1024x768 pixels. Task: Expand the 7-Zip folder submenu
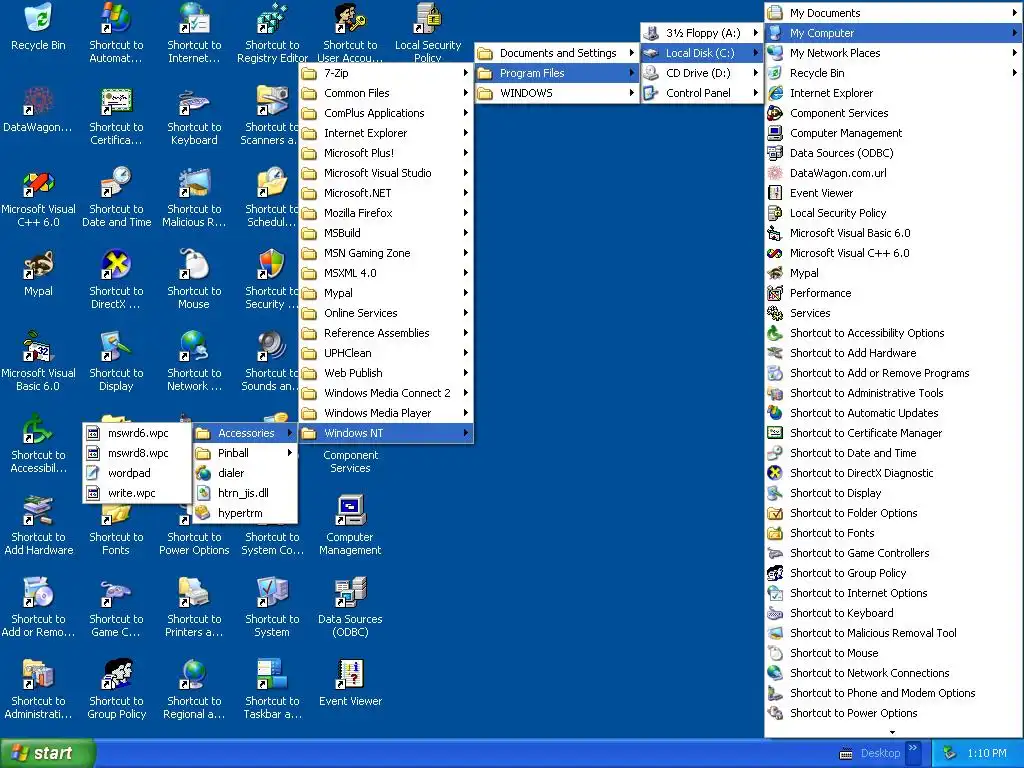coord(386,73)
